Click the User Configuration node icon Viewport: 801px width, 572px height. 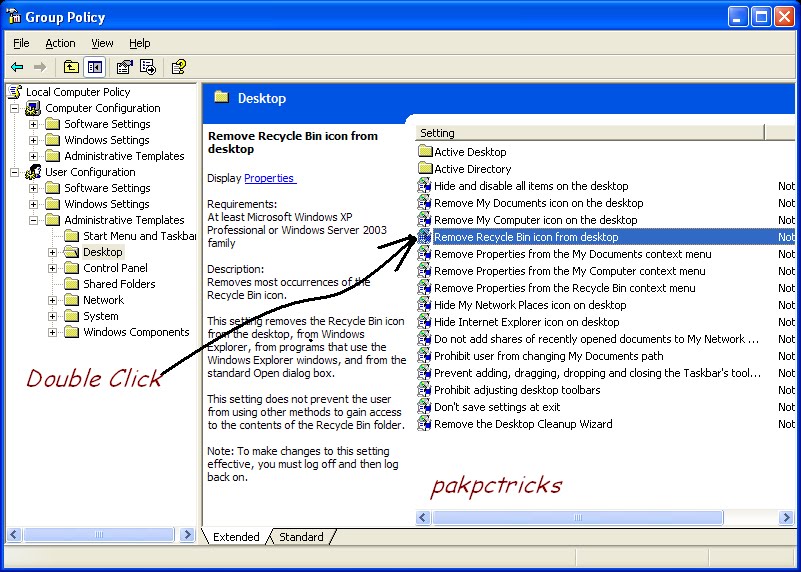point(33,172)
